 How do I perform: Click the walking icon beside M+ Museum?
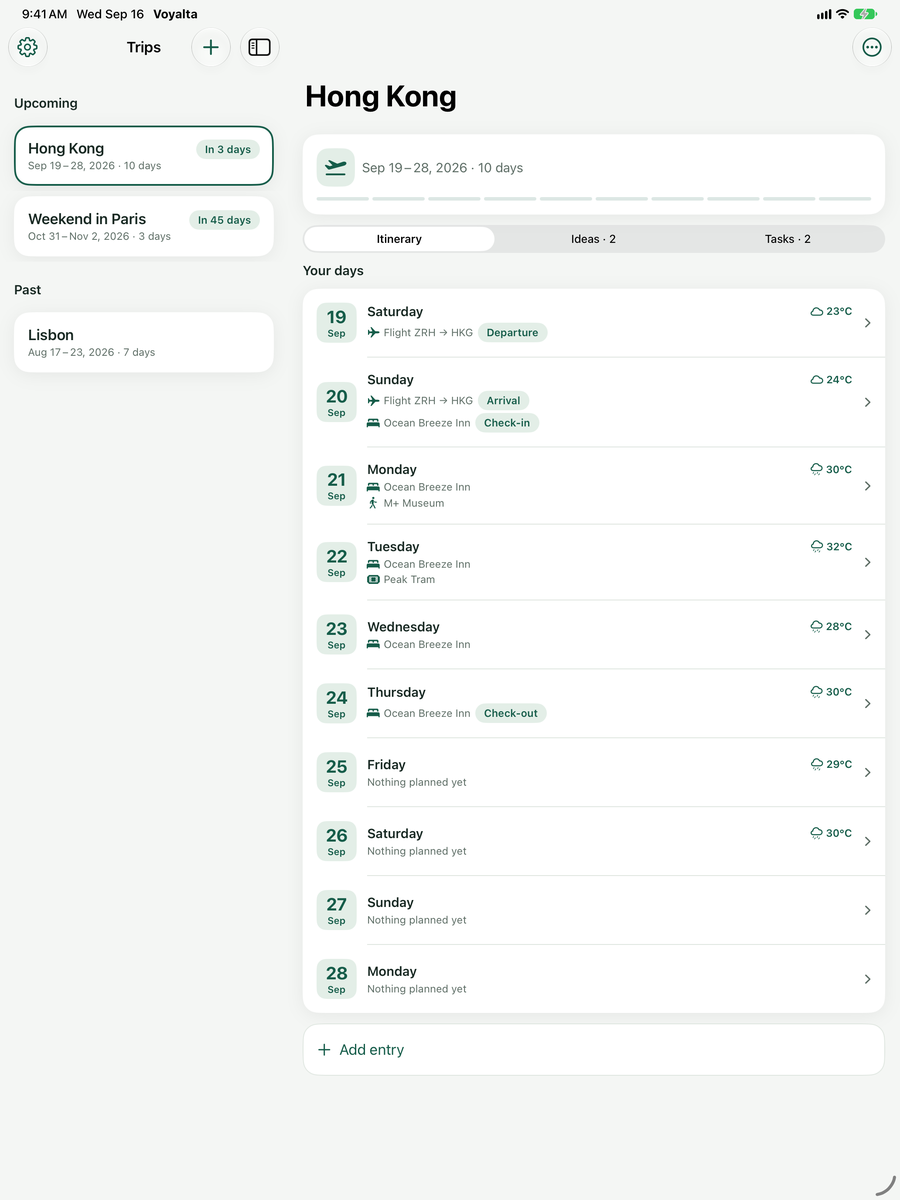[x=373, y=503]
